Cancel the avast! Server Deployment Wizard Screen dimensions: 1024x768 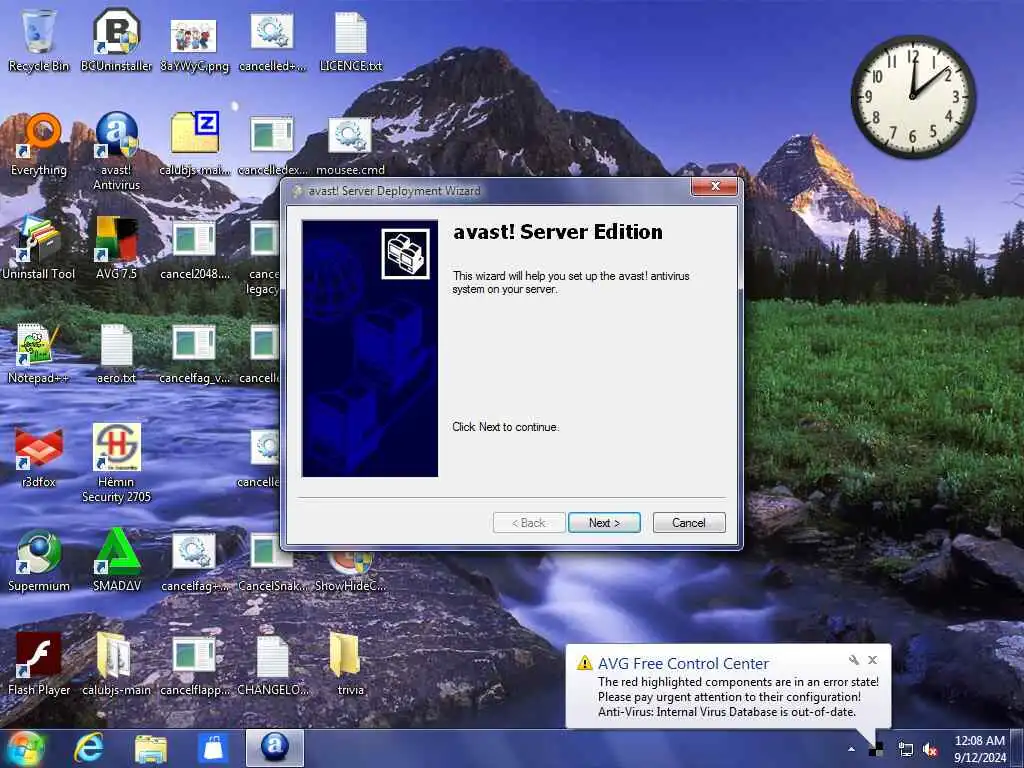point(689,522)
